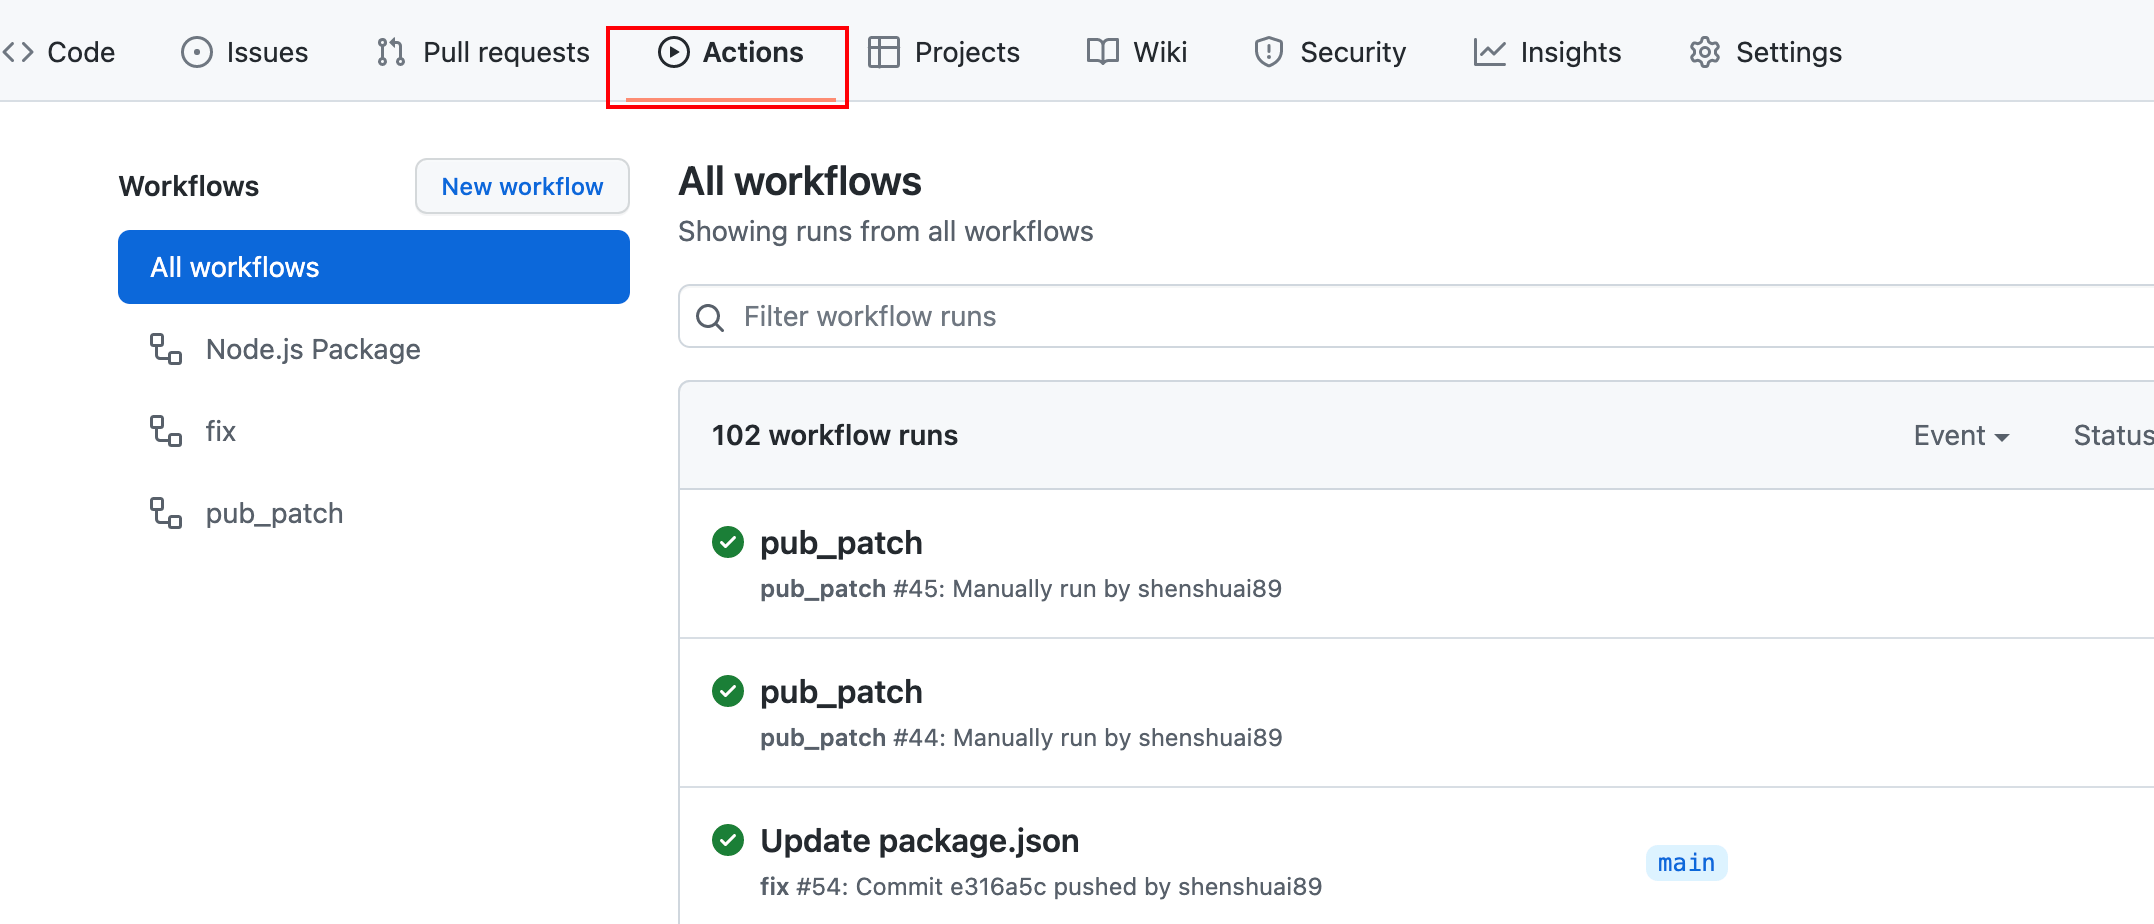Focus the Filter workflow runs field
This screenshot has width=2154, height=924.
click(1416, 317)
